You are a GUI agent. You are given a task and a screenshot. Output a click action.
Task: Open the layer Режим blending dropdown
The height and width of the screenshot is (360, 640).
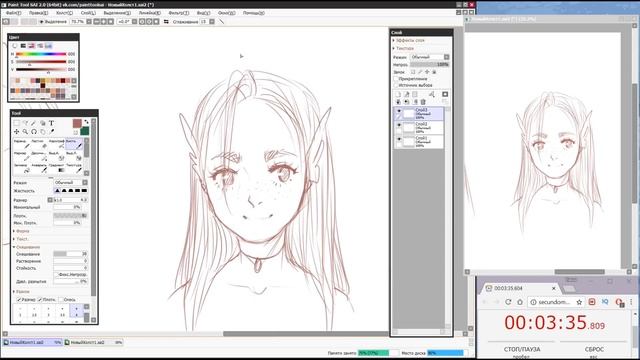click(x=430, y=57)
